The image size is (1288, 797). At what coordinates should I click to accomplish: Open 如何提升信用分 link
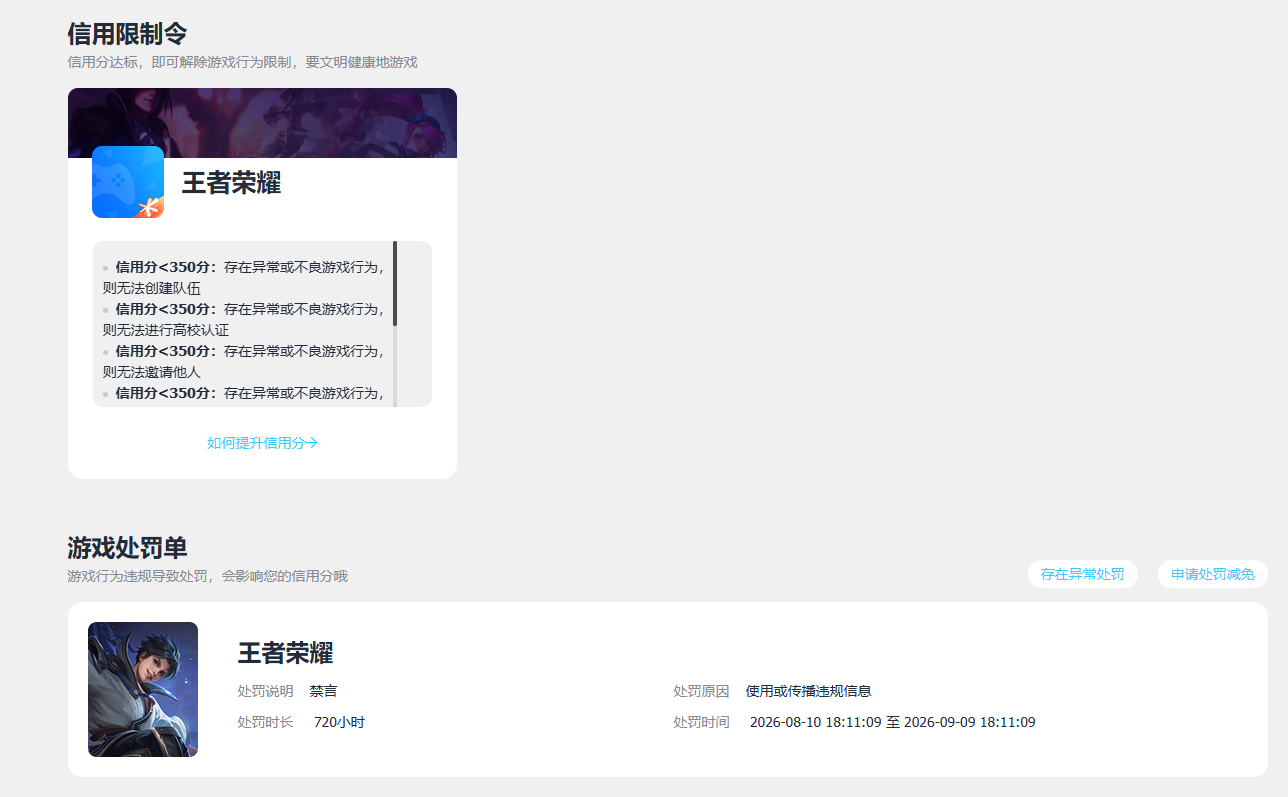[x=262, y=443]
